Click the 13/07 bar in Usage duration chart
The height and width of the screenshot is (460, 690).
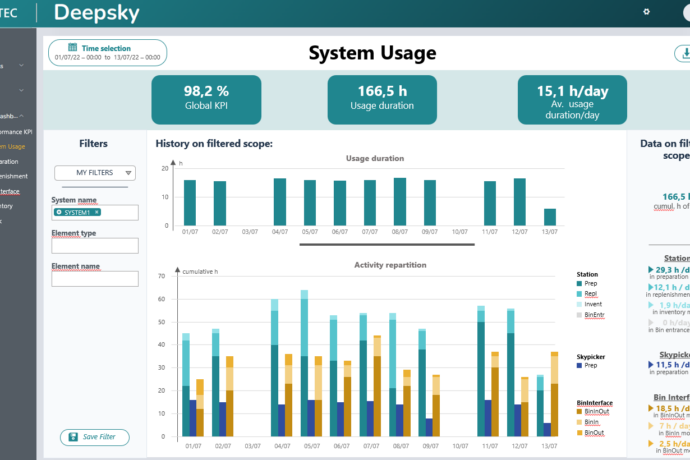(550, 217)
